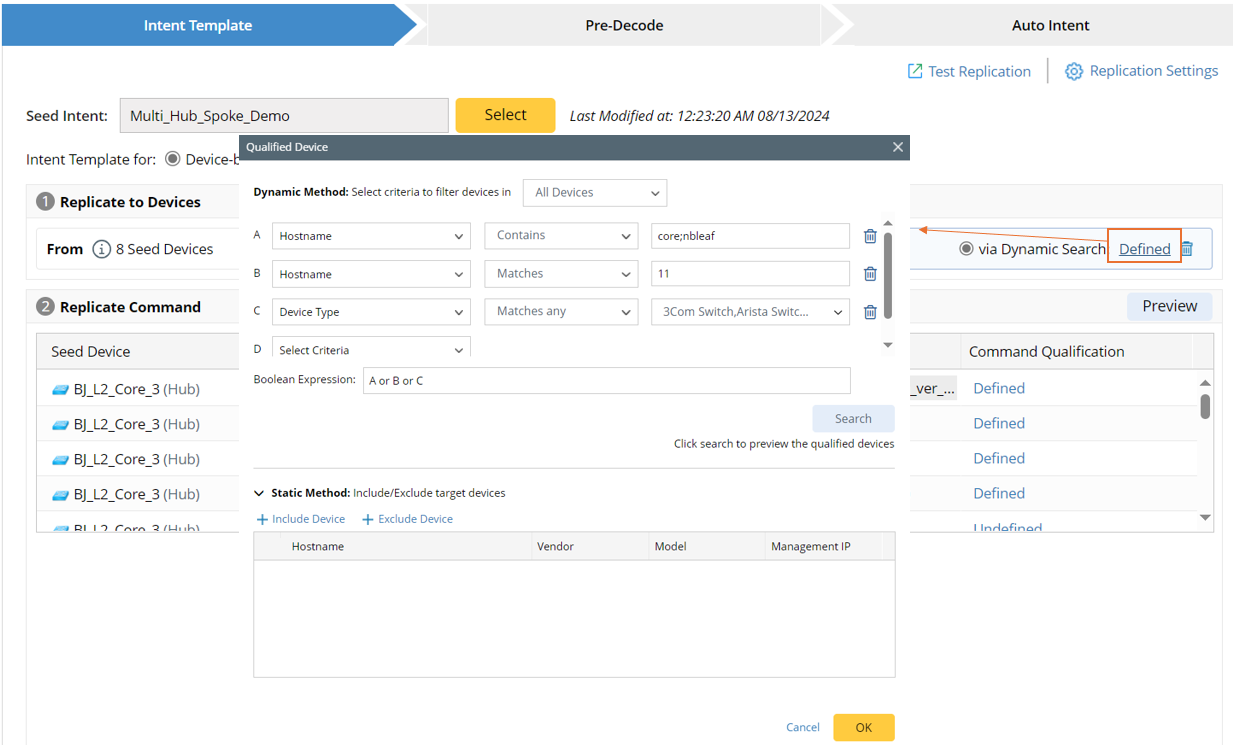Collapse the Static Method section
This screenshot has height=745, width=1233.
(x=259, y=493)
